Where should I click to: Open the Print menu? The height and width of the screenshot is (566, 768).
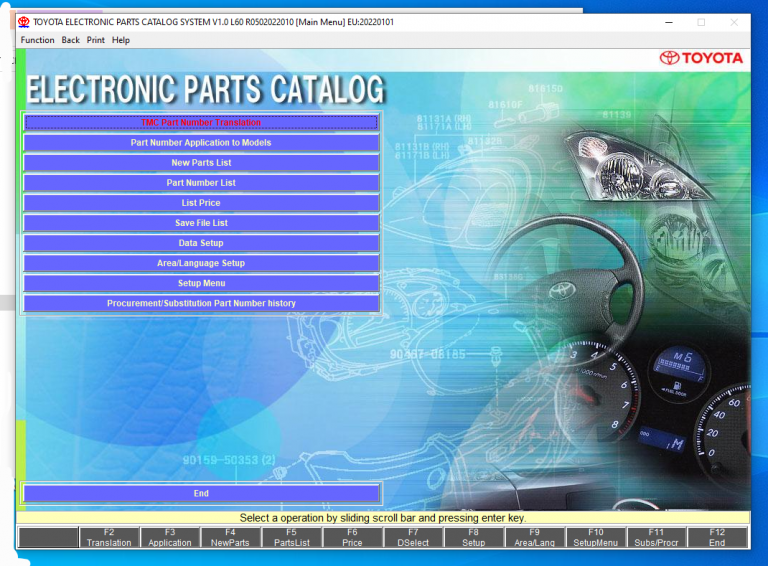[x=96, y=40]
